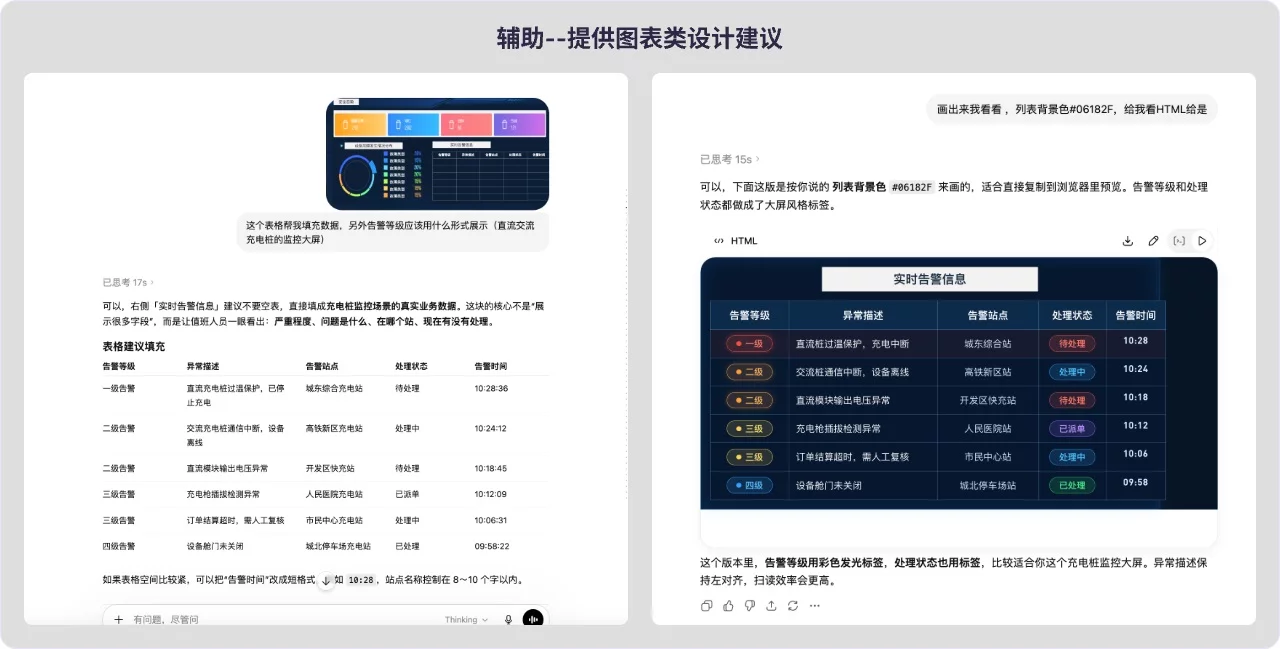Screen dimensions: 1280x649
Task: Click '09:58:22' in the left table
Action: click(x=491, y=546)
